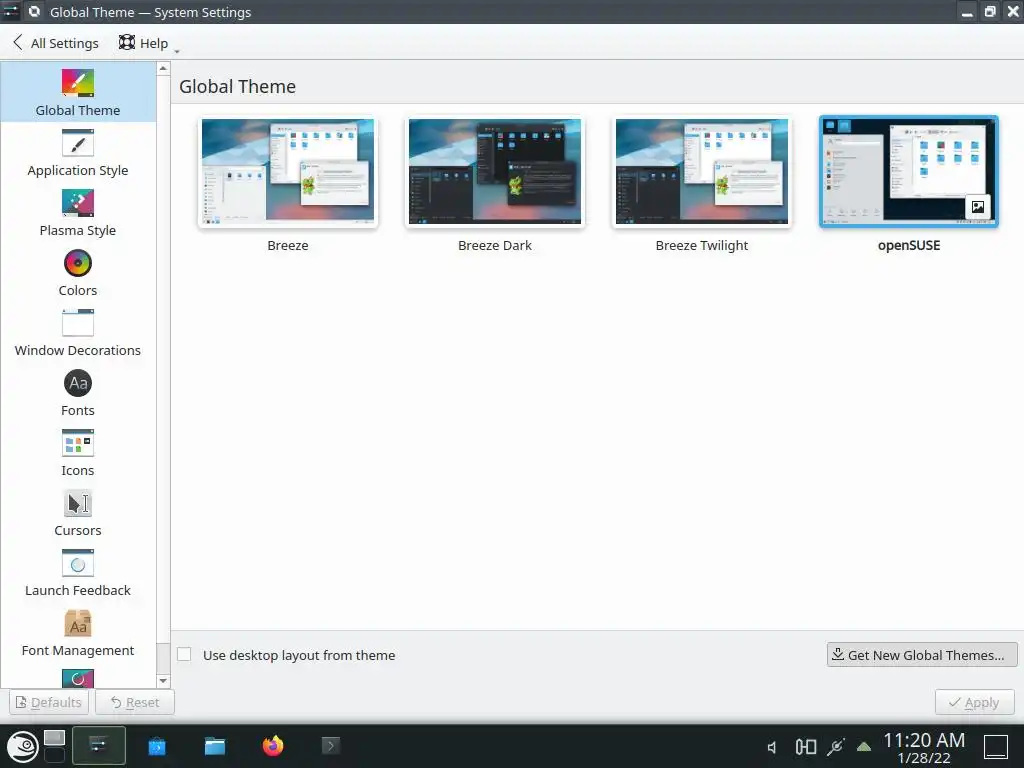
Task: Click the wallpaper preview icon on openSUSE
Action: click(978, 207)
